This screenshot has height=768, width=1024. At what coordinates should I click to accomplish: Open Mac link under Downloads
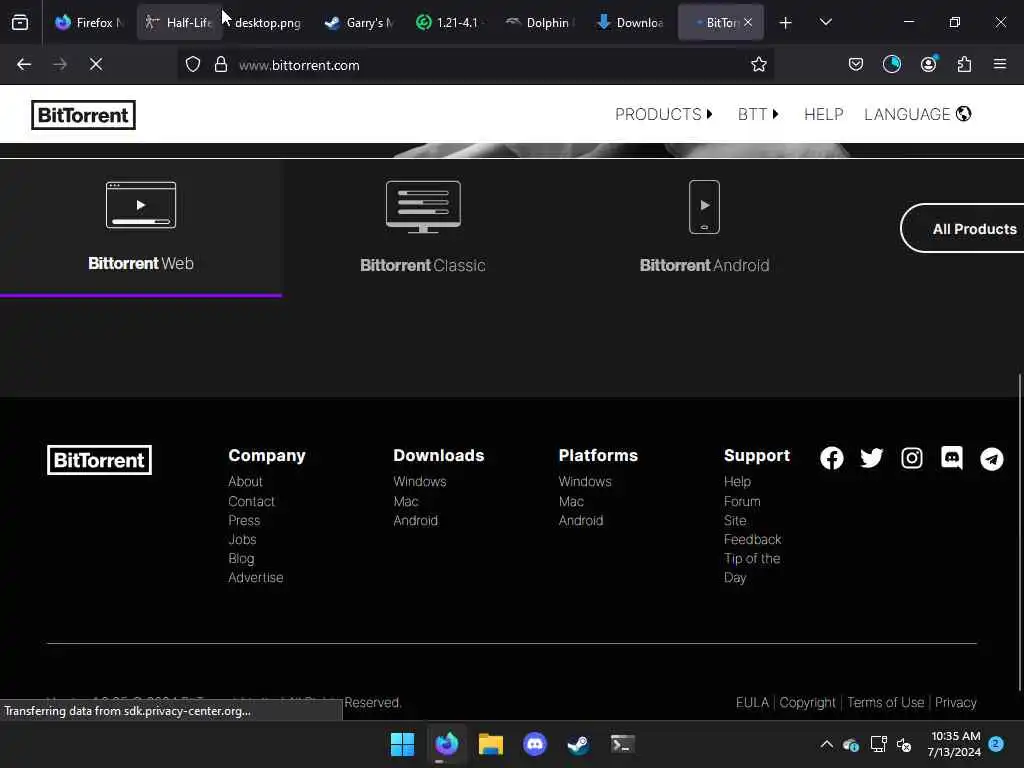pos(406,502)
